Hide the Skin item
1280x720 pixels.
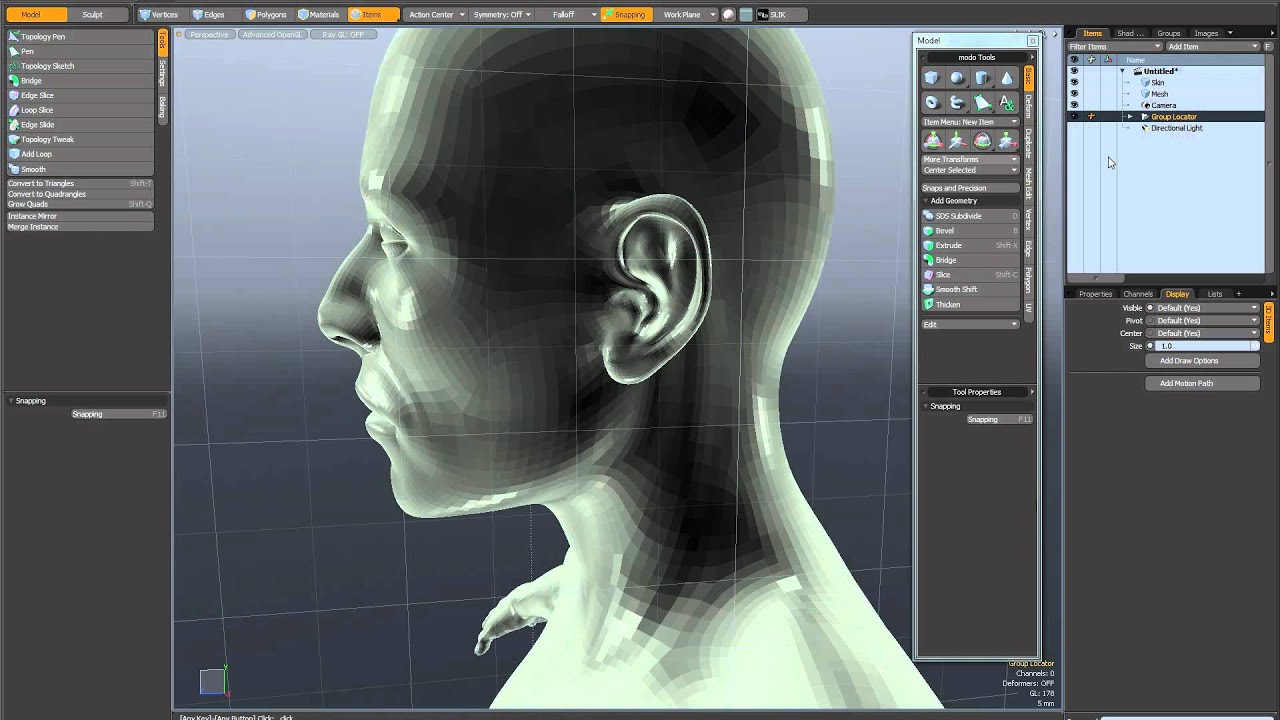[x=1074, y=83]
